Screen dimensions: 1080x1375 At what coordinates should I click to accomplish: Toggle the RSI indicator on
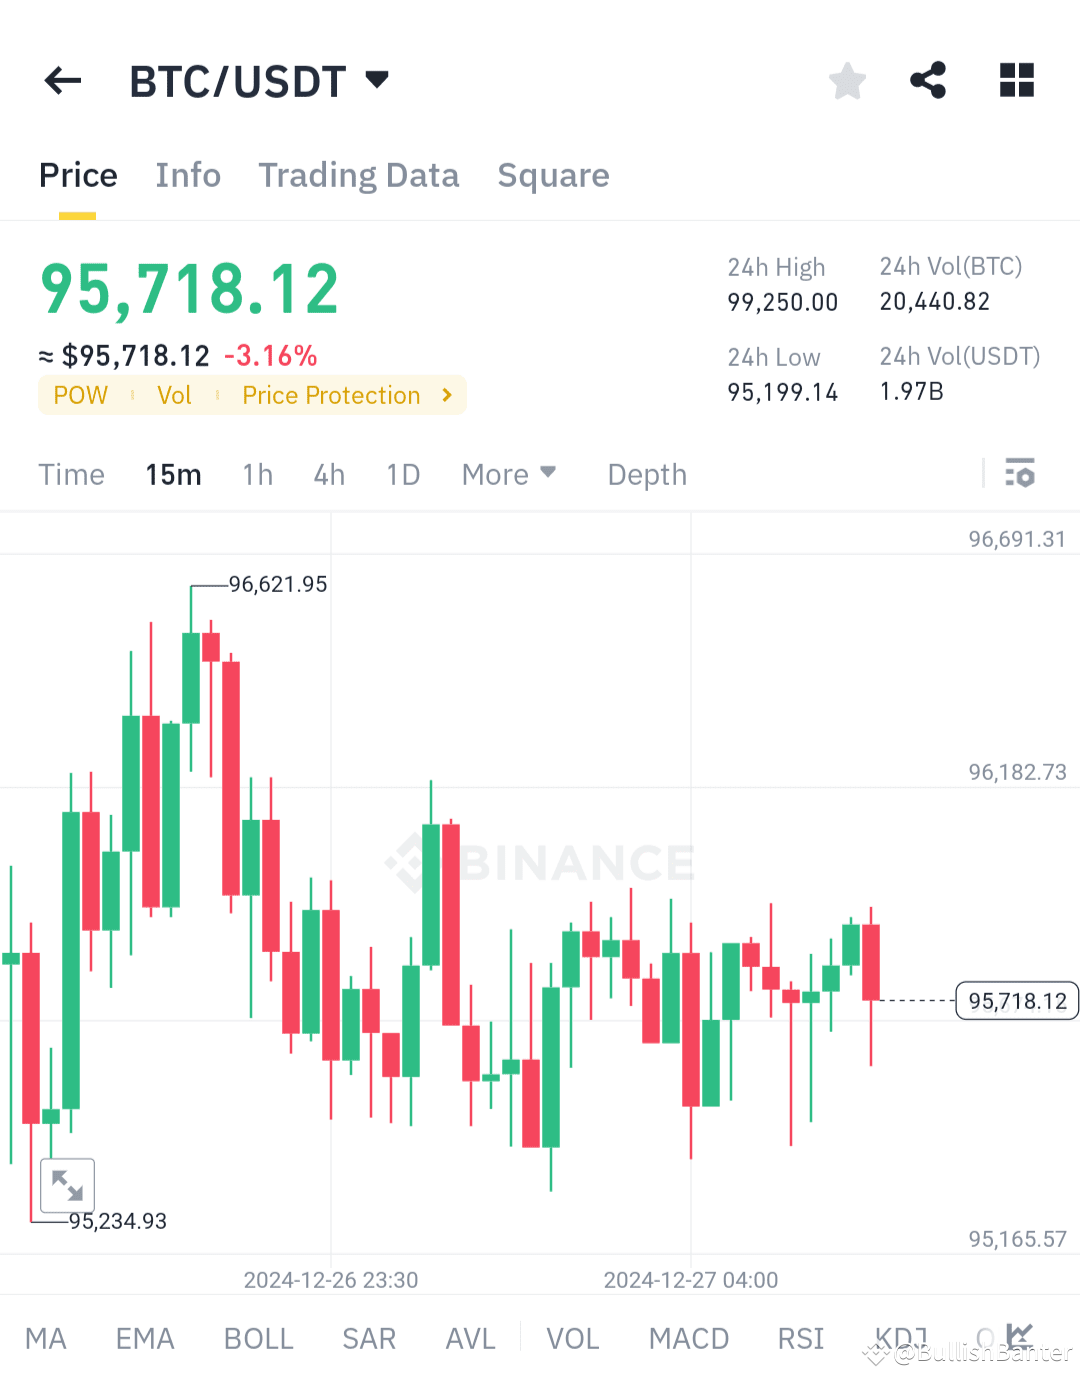(x=799, y=1338)
